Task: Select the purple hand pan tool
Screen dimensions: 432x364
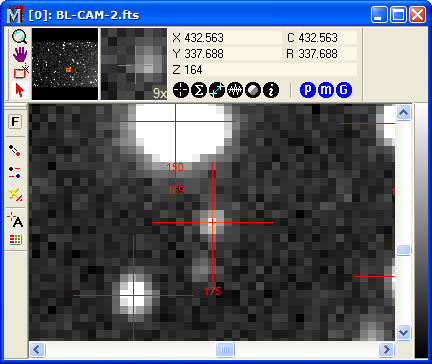Action: (x=20, y=54)
